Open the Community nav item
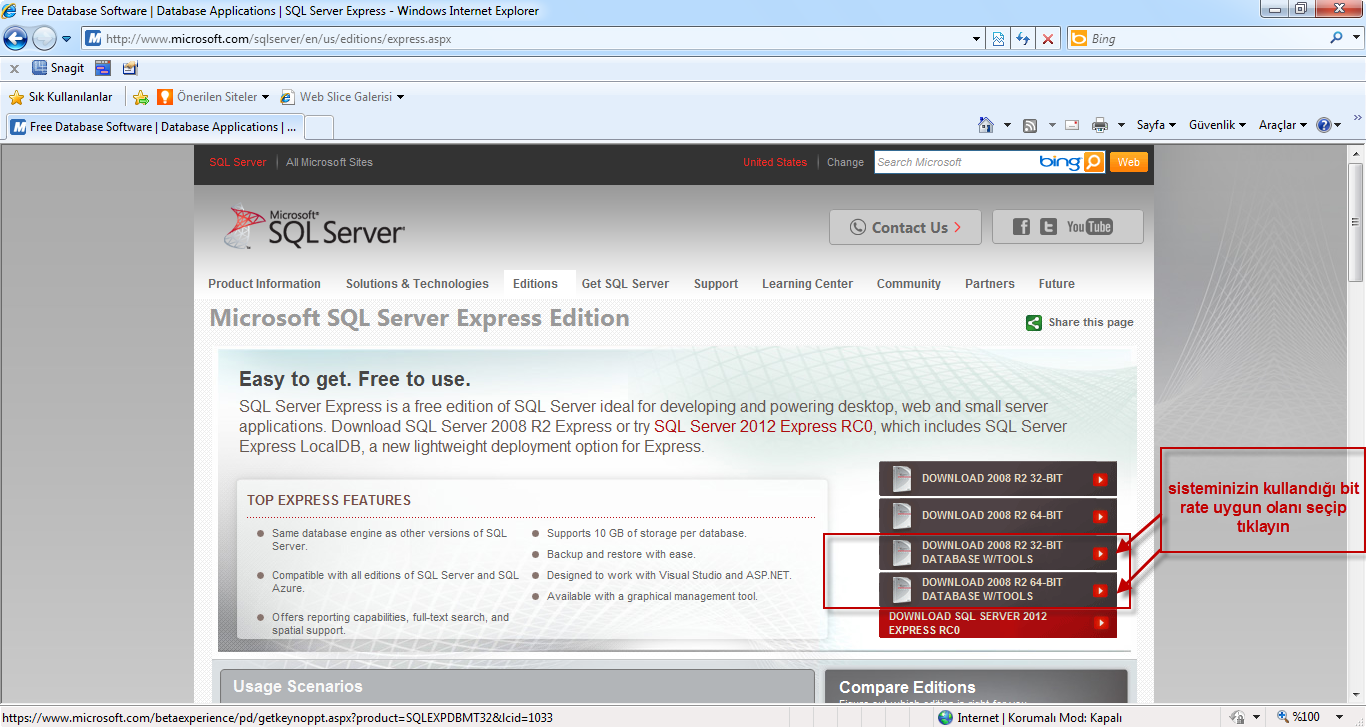1366x728 pixels. [x=909, y=284]
